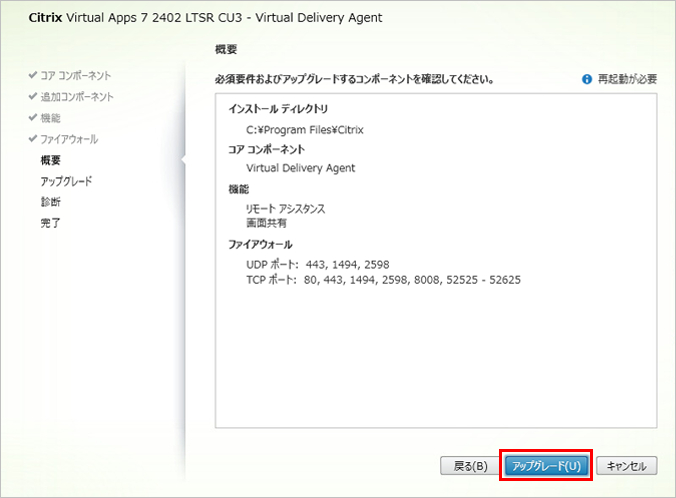Click the blue info icon for 再起動が必要

point(587,78)
